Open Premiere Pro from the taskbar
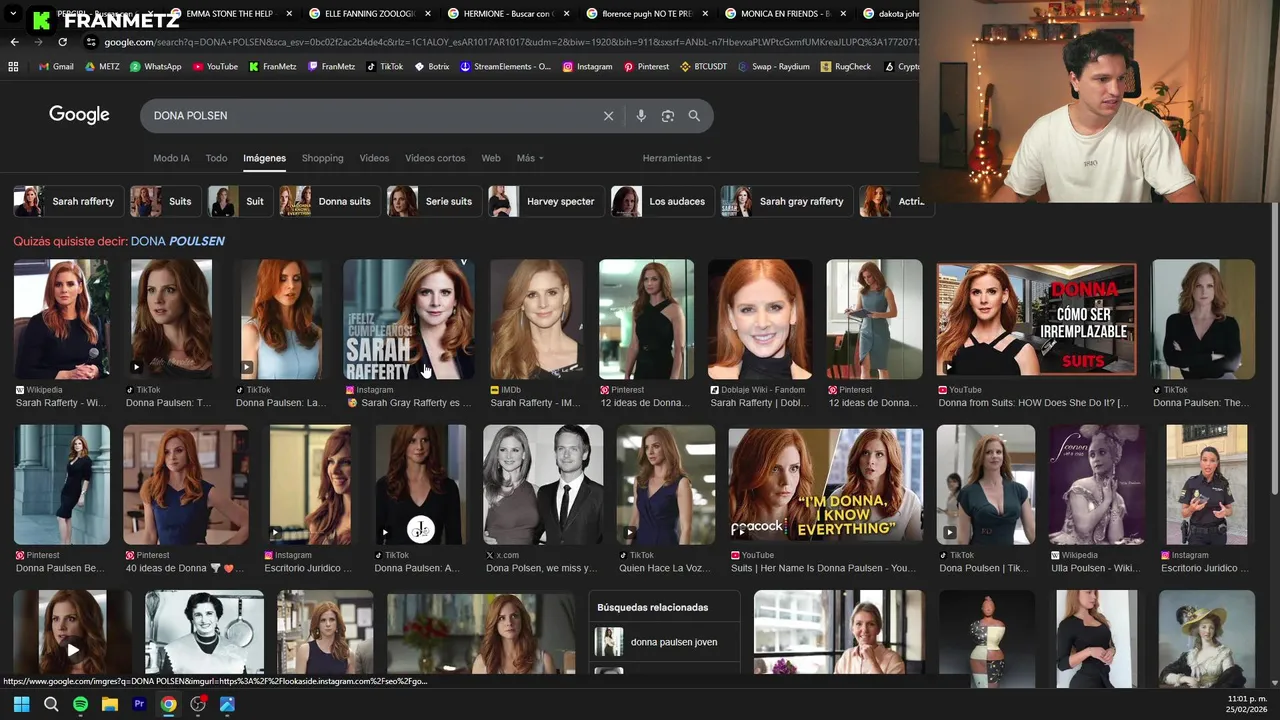Screen dimensions: 1280x720 139,704
